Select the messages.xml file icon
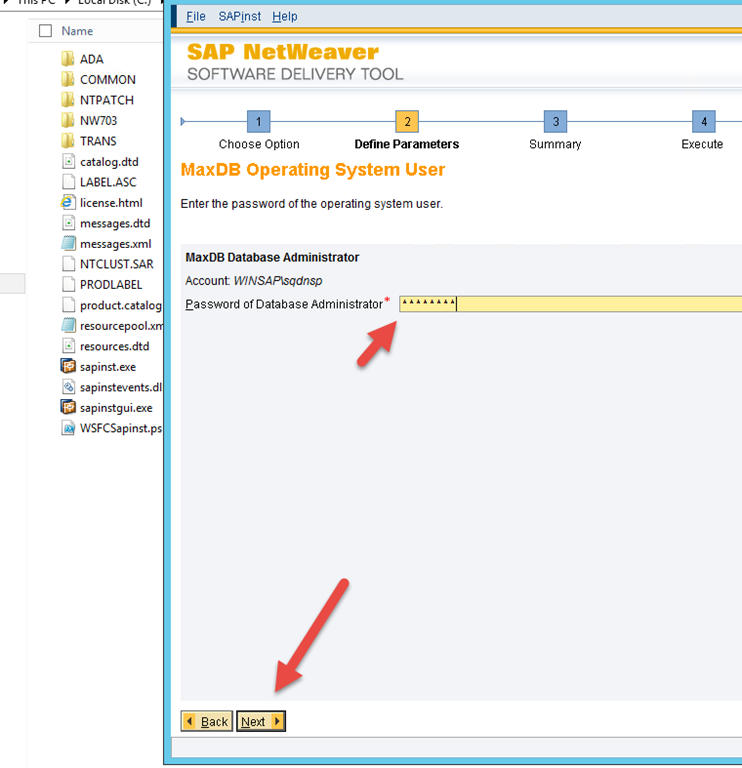This screenshot has height=768, width=742. pyautogui.click(x=68, y=243)
